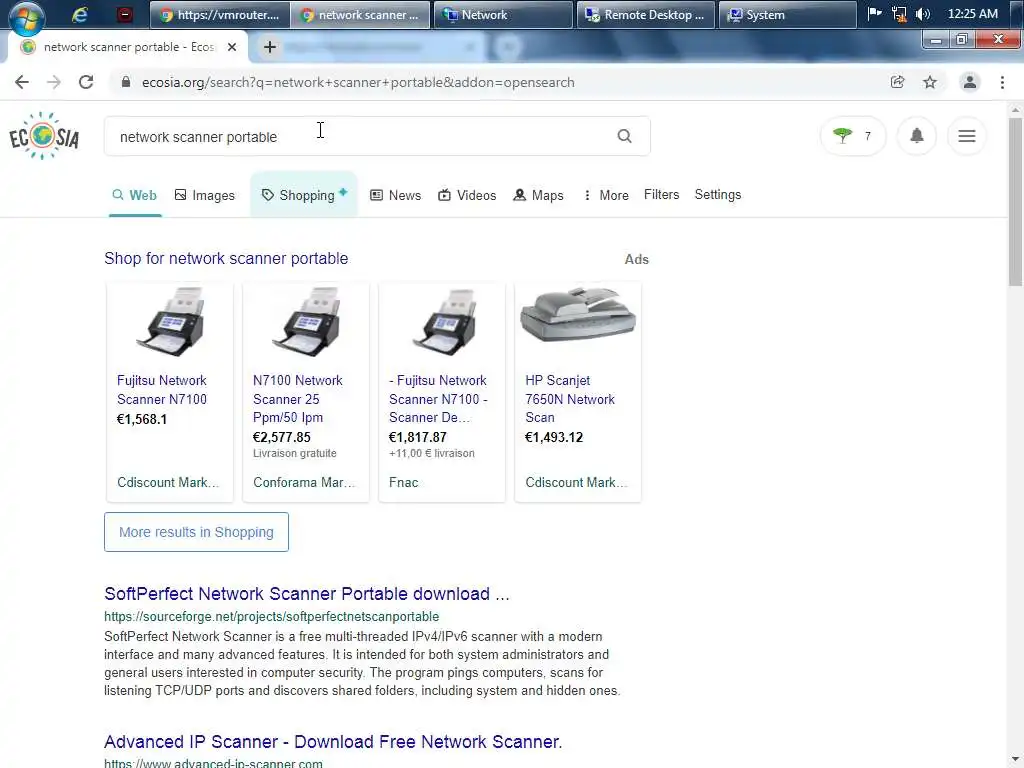
Task: Open the search Settings menu
Action: click(718, 195)
